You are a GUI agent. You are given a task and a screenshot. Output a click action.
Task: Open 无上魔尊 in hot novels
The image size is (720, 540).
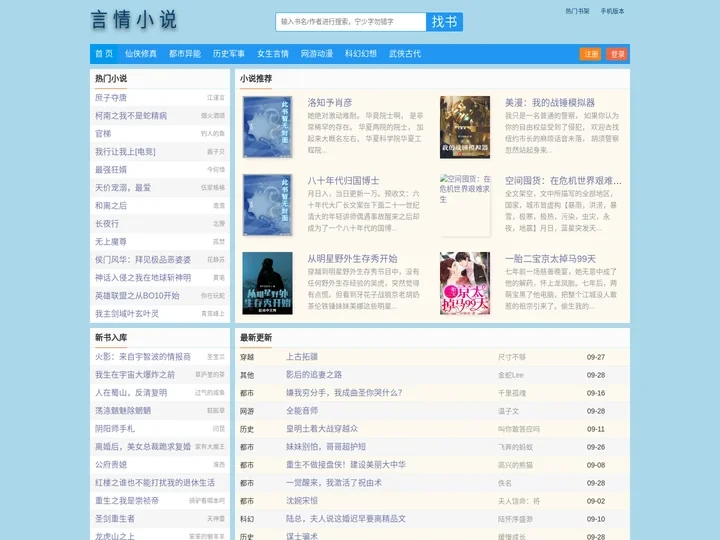point(111,242)
